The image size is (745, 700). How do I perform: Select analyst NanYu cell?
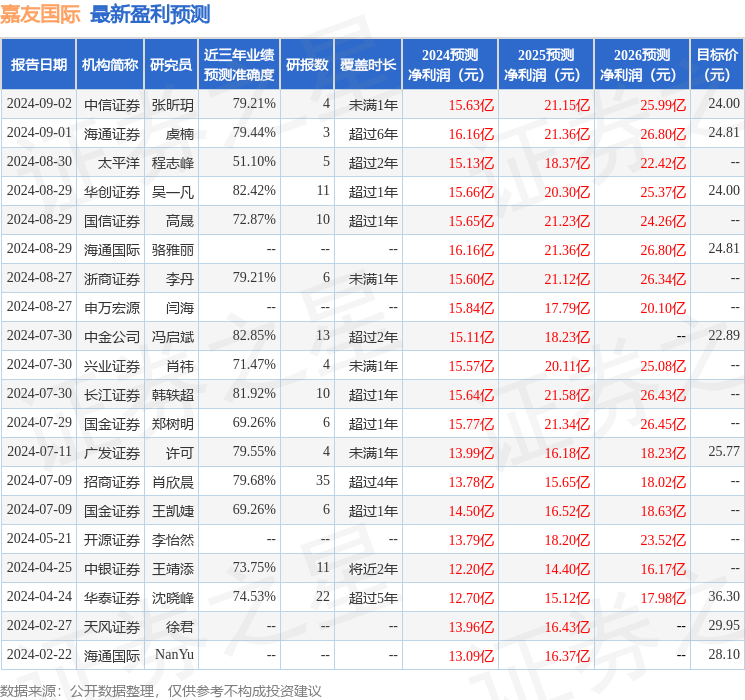tap(171, 655)
